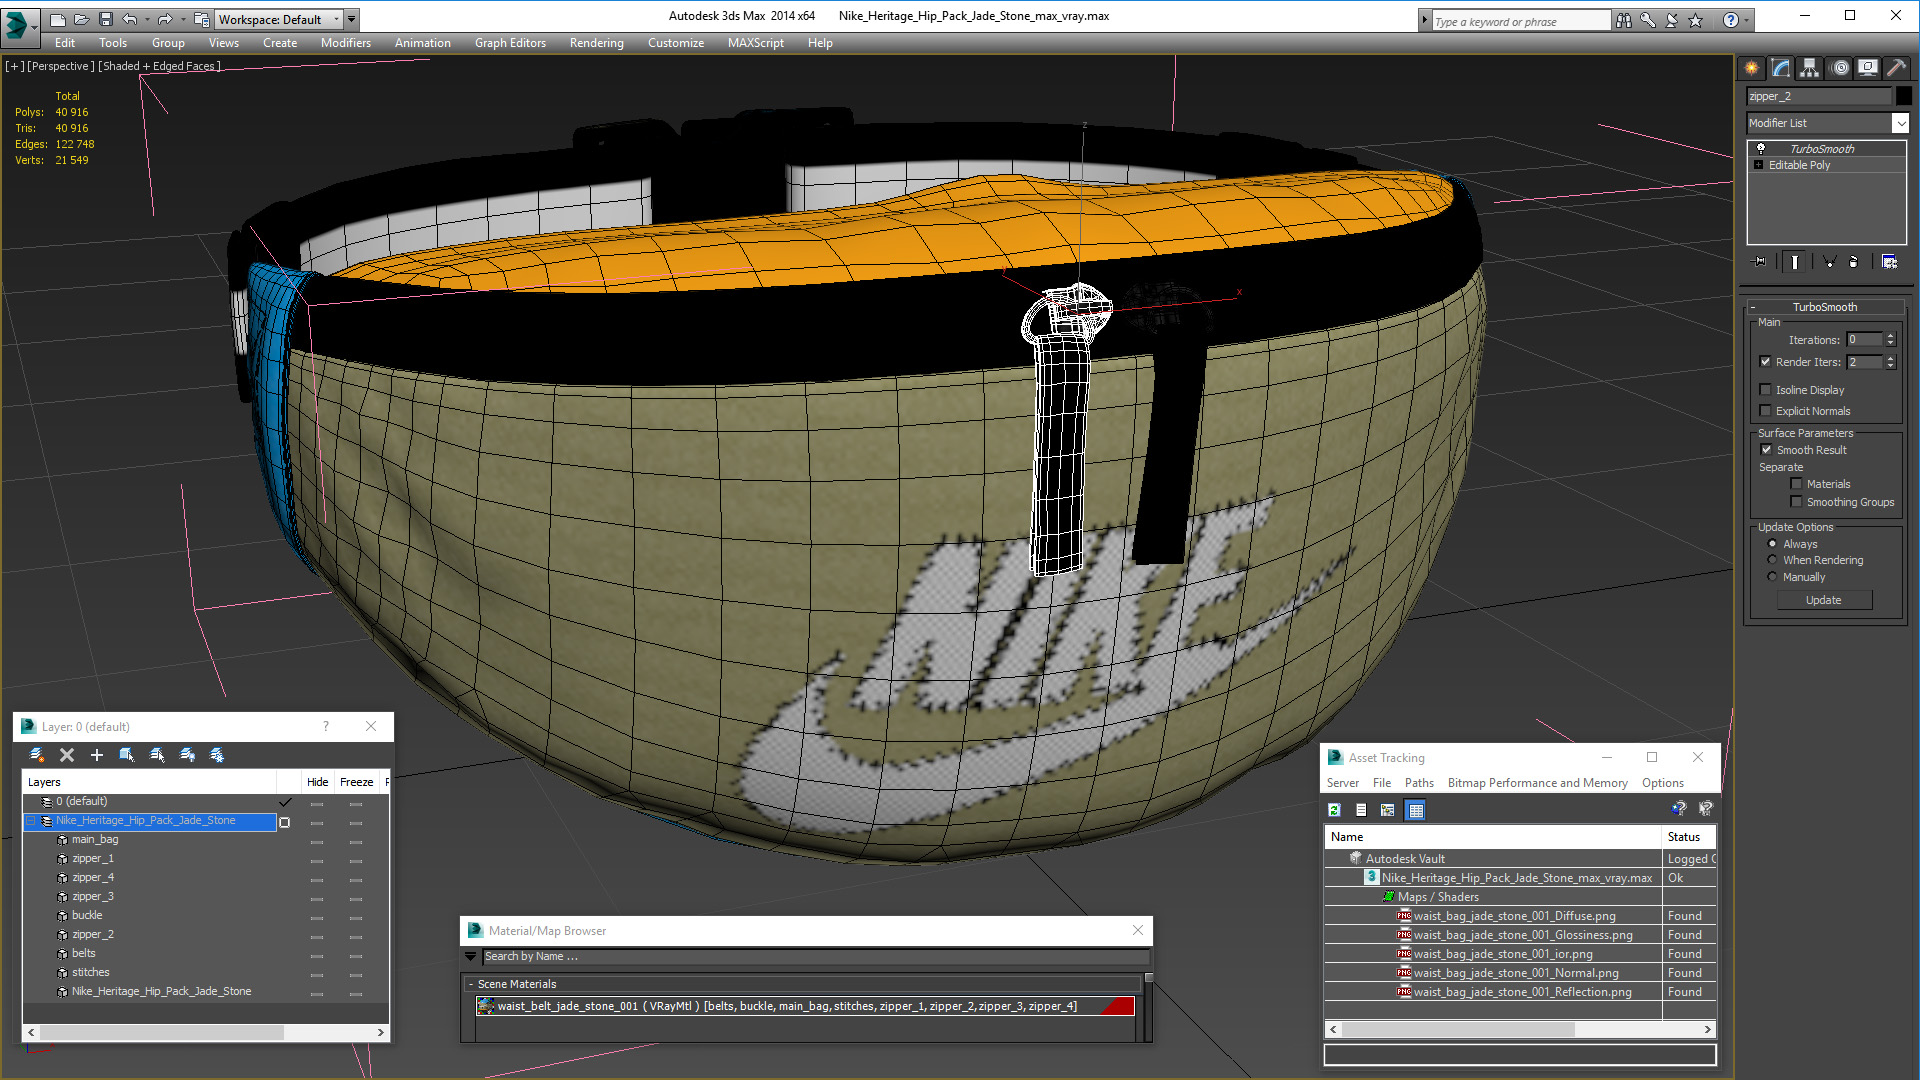The height and width of the screenshot is (1080, 1920).
Task: Open the Graph Editors menu
Action: point(510,43)
